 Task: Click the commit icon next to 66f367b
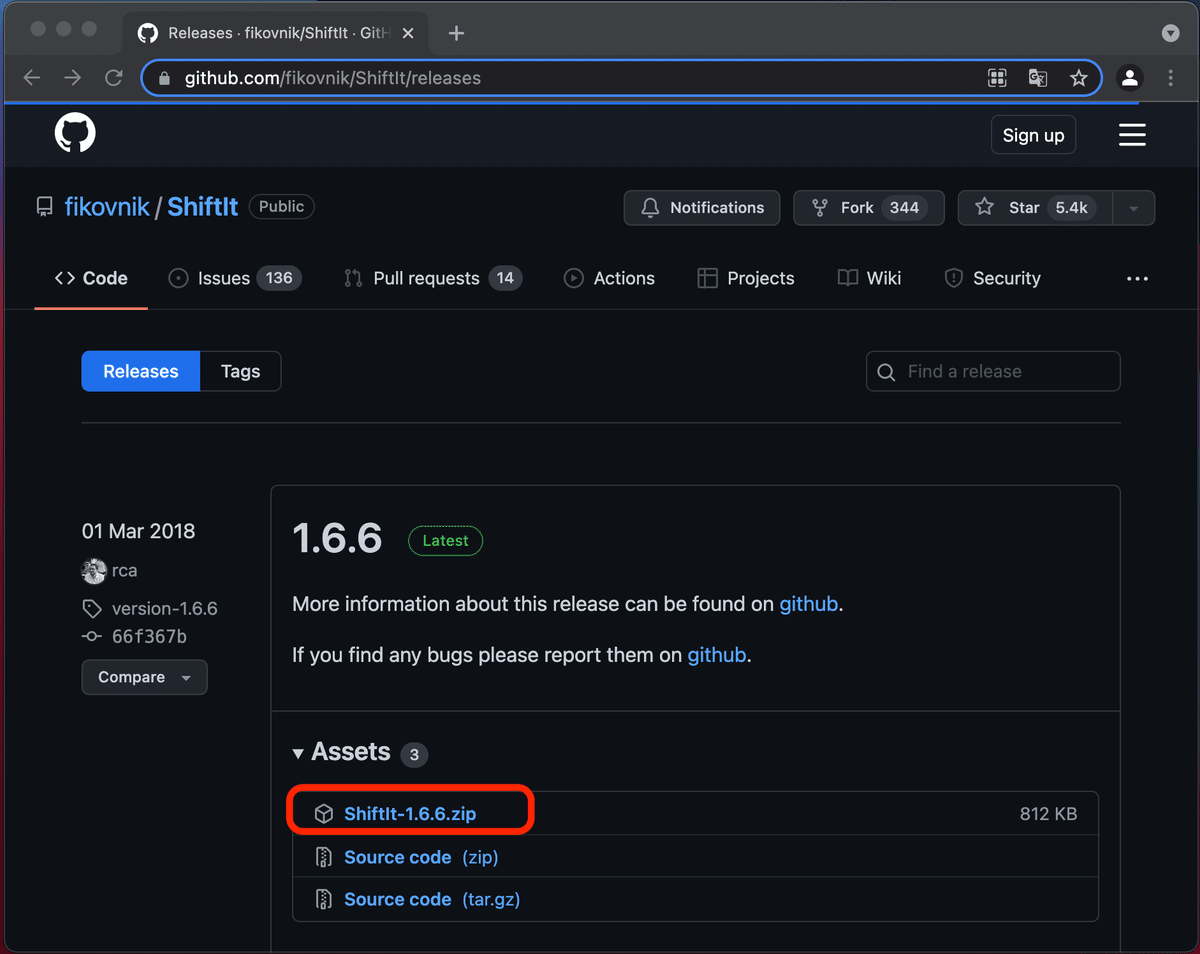[92, 636]
